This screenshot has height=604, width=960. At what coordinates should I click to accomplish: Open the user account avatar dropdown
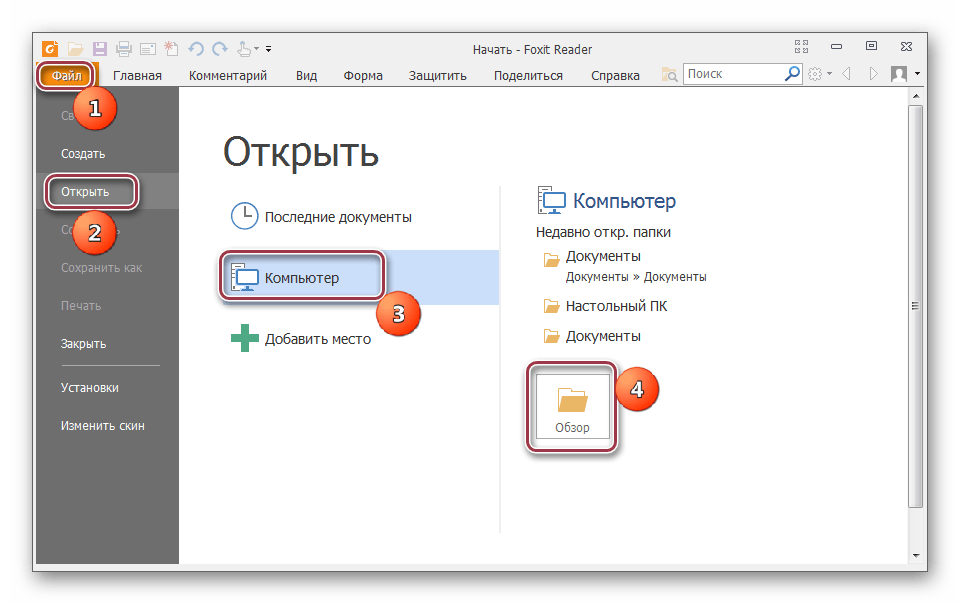pos(904,74)
